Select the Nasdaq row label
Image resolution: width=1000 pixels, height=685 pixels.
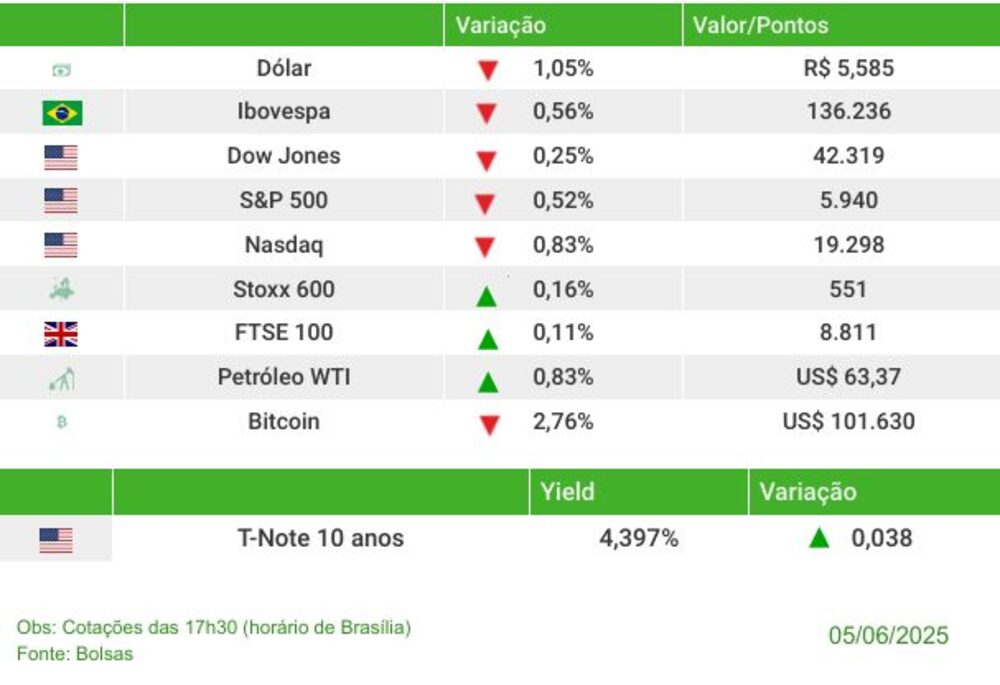[284, 245]
